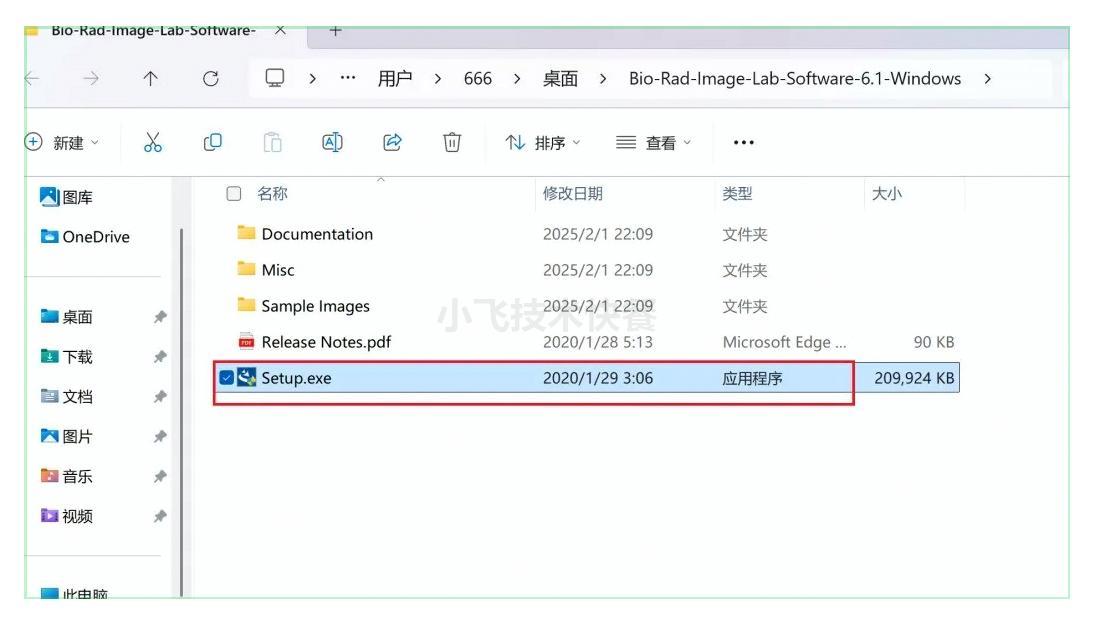This screenshot has height=626, width=1094.
Task: Select the Documentation folder name
Action: pyautogui.click(x=317, y=234)
